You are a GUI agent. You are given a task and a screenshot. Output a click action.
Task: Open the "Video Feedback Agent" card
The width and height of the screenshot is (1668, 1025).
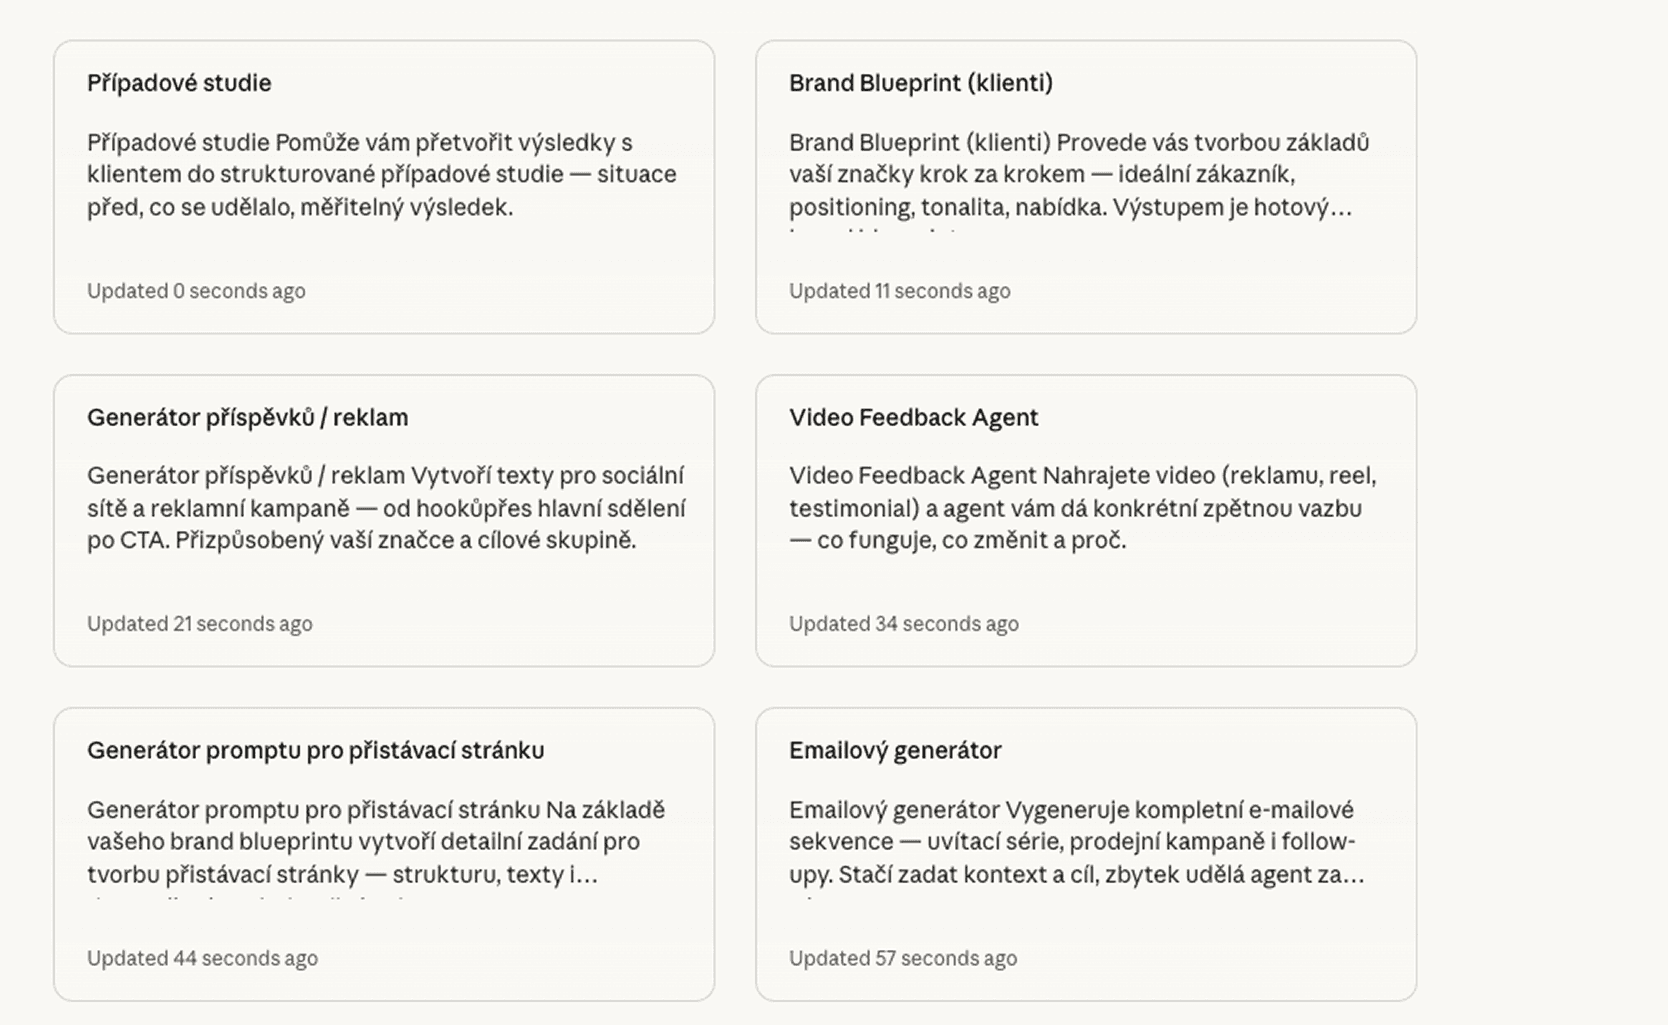pyautogui.click(x=1088, y=518)
